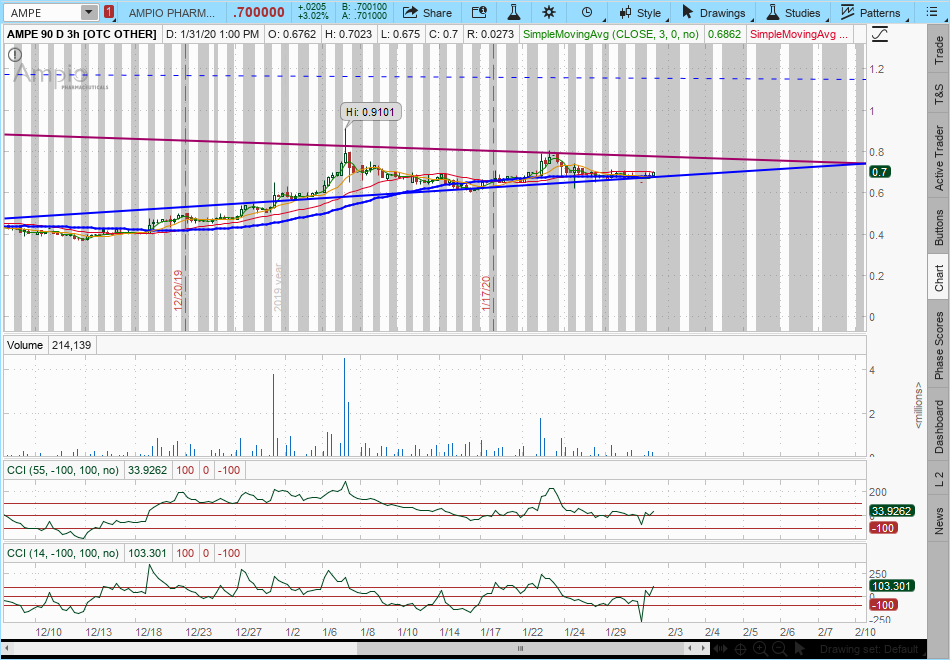
Task: Click the red link color box
Action: click(109, 13)
